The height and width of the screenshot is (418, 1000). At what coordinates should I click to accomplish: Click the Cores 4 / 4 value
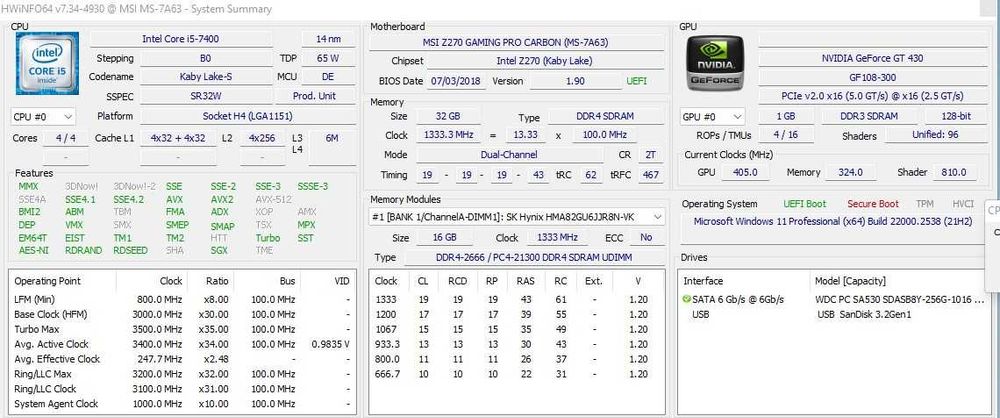(x=66, y=138)
